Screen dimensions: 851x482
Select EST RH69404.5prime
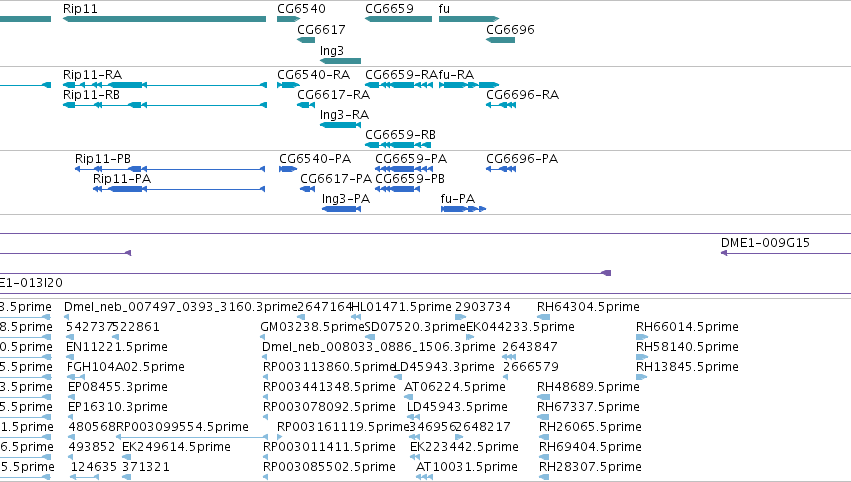pyautogui.click(x=590, y=447)
